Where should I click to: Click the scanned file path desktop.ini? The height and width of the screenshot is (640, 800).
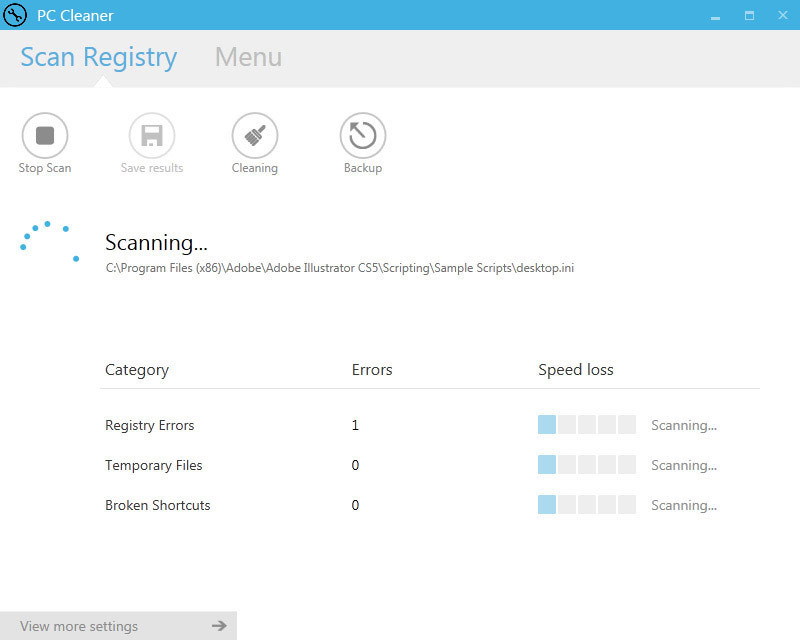point(340,268)
